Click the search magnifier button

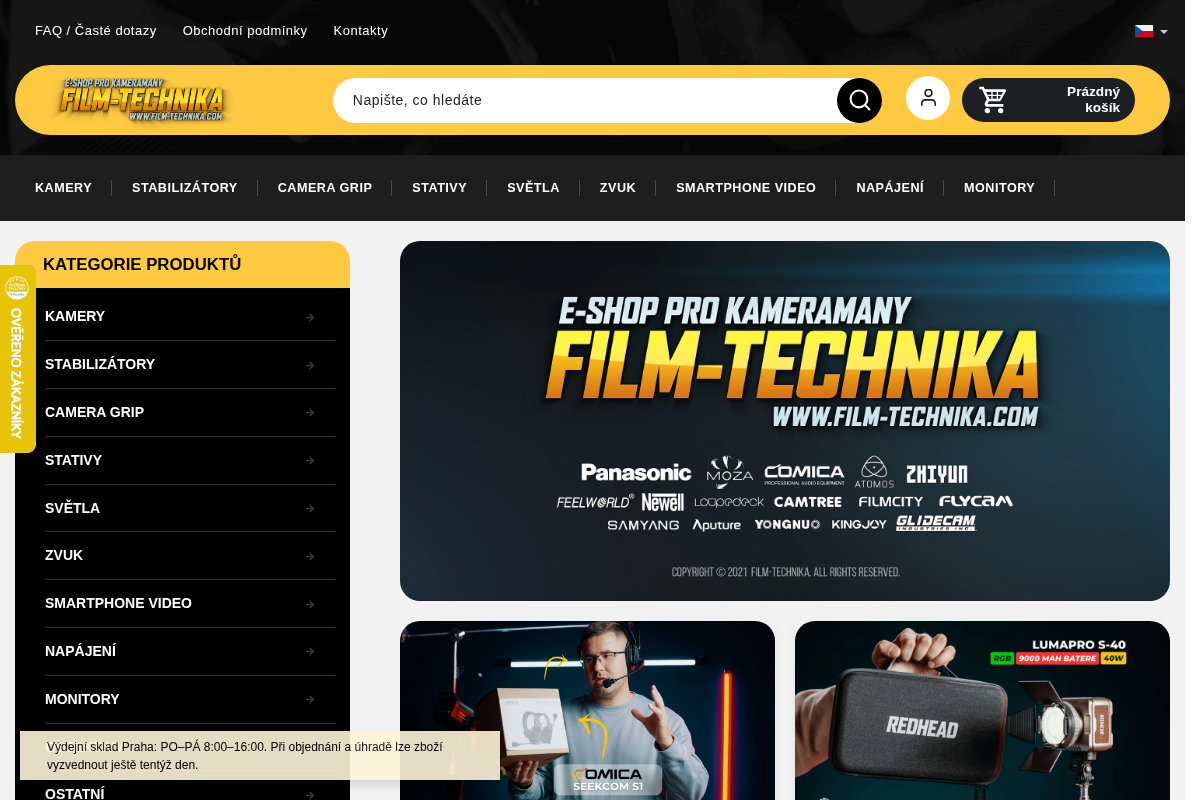click(x=859, y=100)
